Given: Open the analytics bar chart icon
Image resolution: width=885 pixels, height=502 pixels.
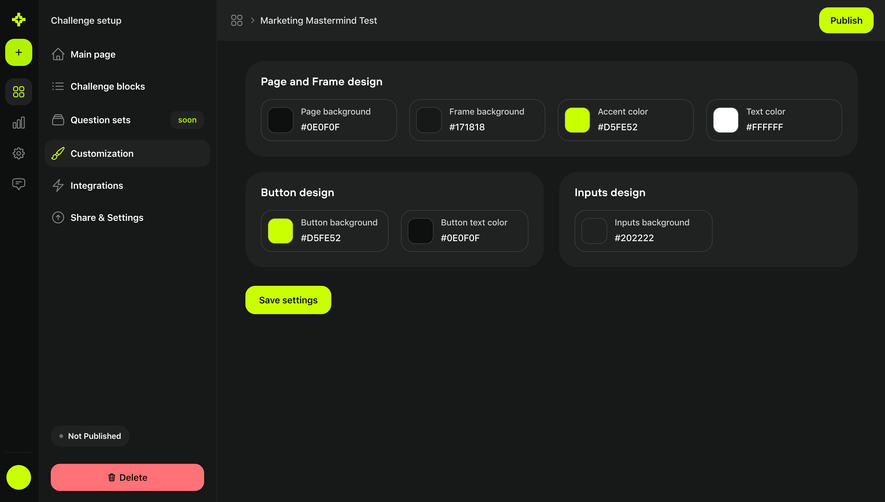Looking at the screenshot, I should click(x=19, y=123).
